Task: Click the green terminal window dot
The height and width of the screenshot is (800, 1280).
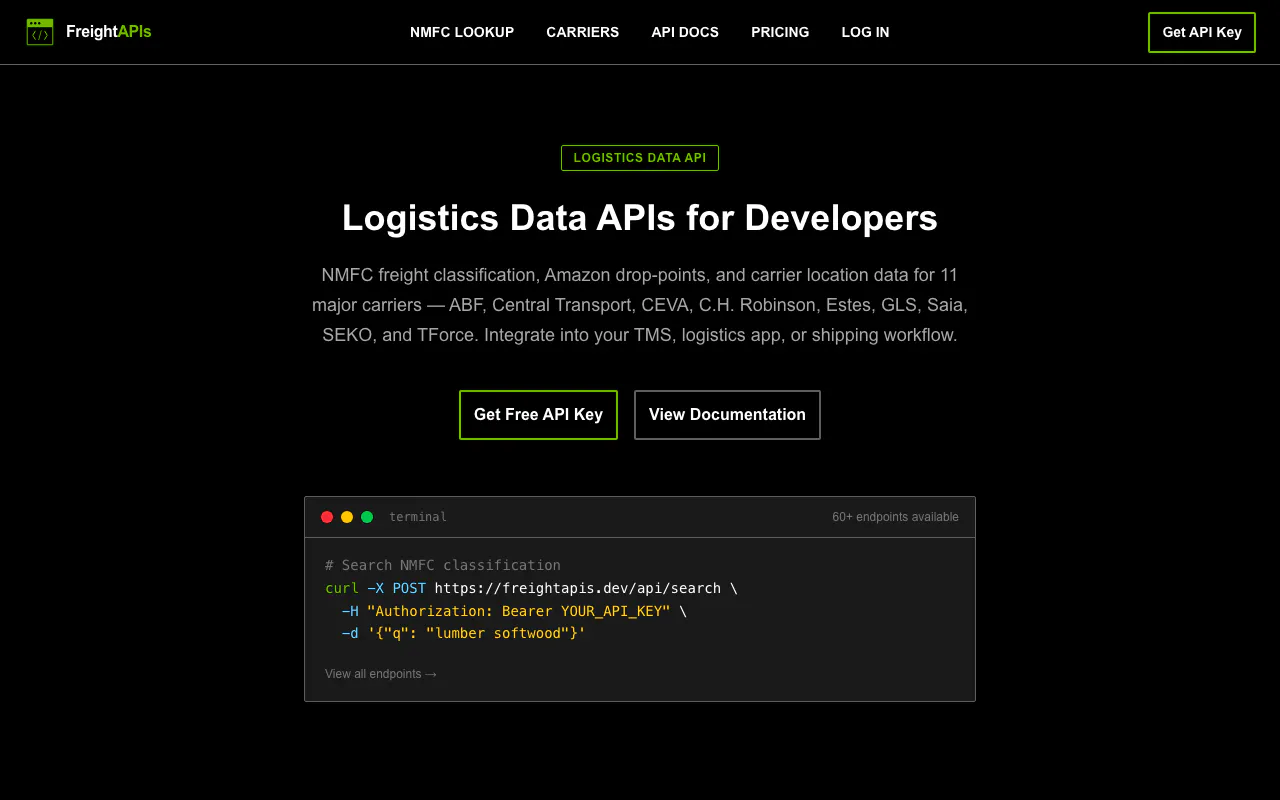Action: 367,517
